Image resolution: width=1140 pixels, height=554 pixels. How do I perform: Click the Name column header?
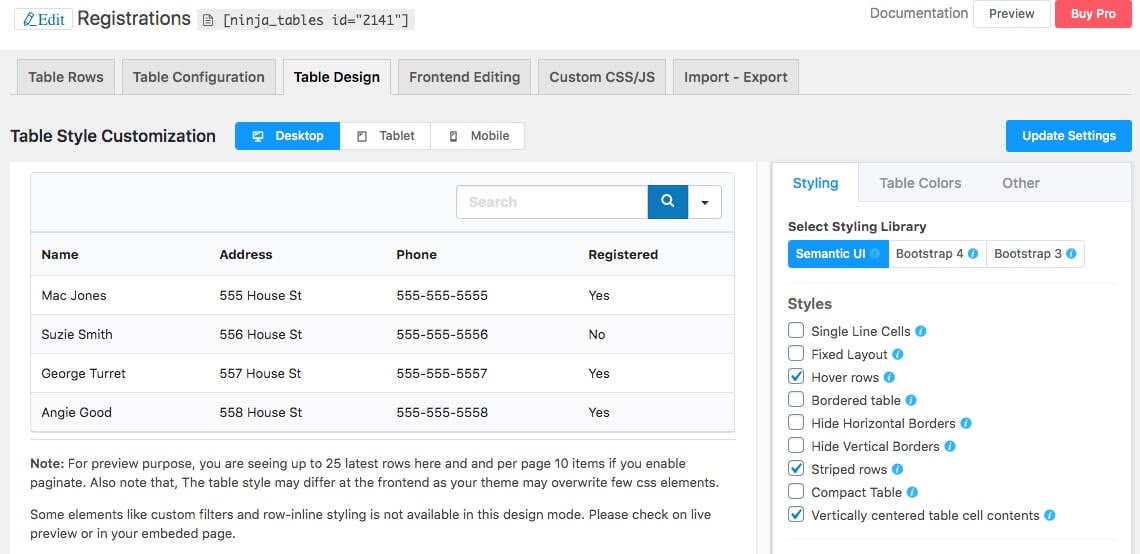(60, 254)
